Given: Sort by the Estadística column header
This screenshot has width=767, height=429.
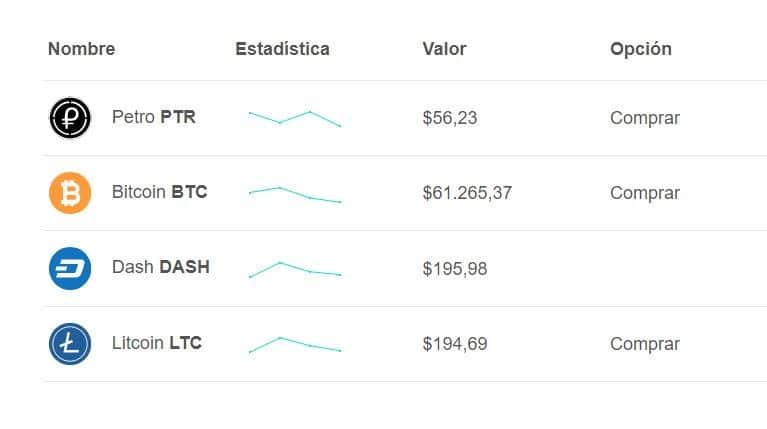Looking at the screenshot, I should click(282, 49).
